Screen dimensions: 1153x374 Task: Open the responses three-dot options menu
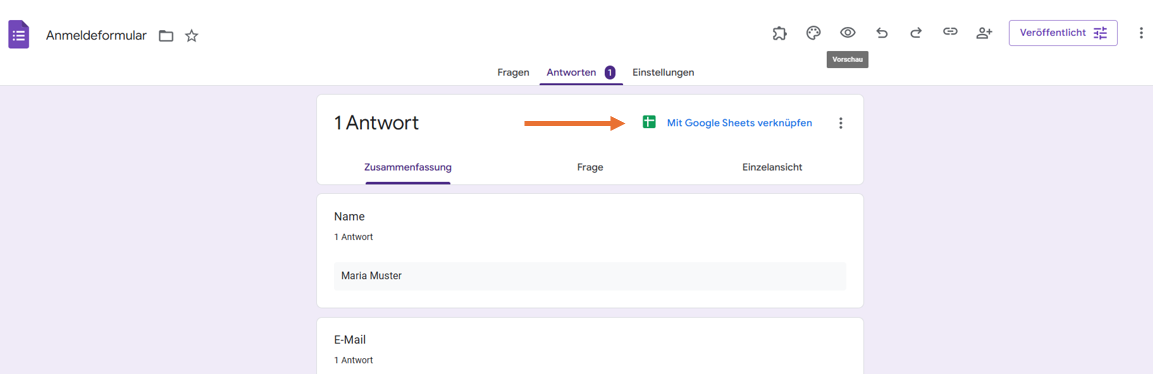pos(841,123)
